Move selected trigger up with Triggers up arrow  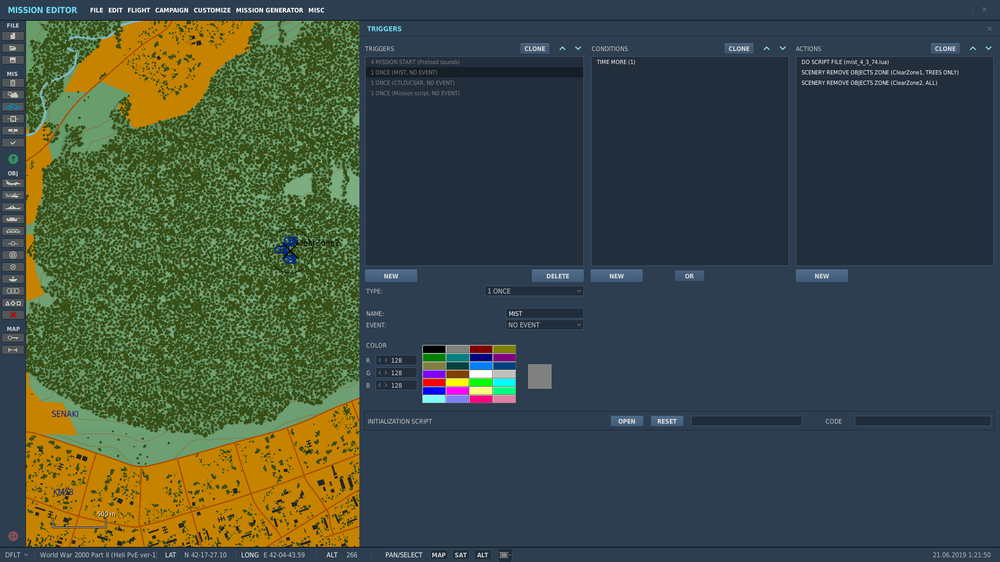(562, 48)
